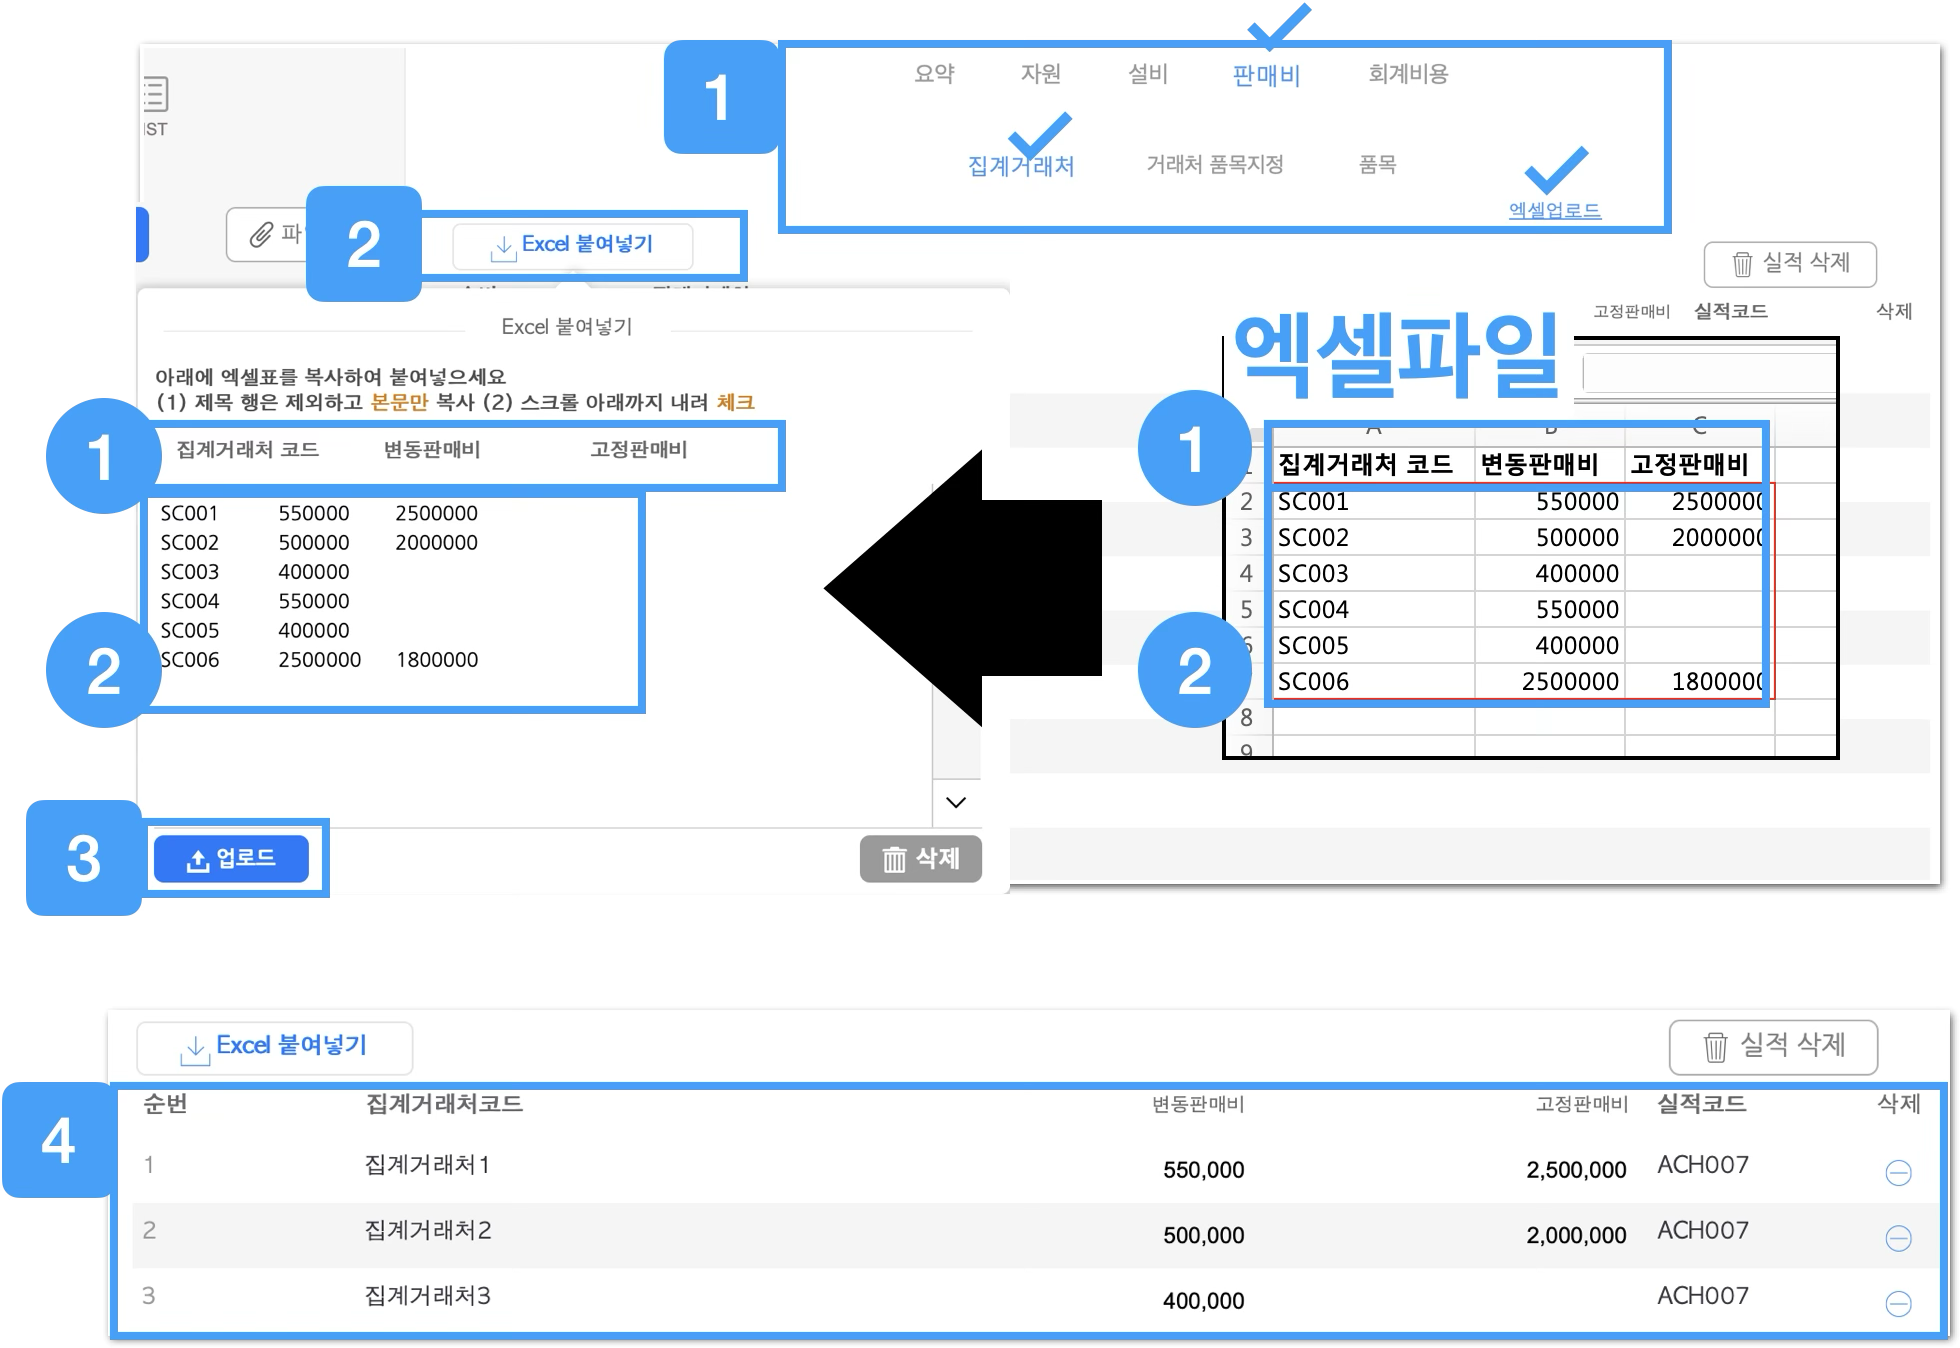Open the 요약 tab
Image resolution: width=1960 pixels, height=1348 pixels.
click(x=934, y=74)
